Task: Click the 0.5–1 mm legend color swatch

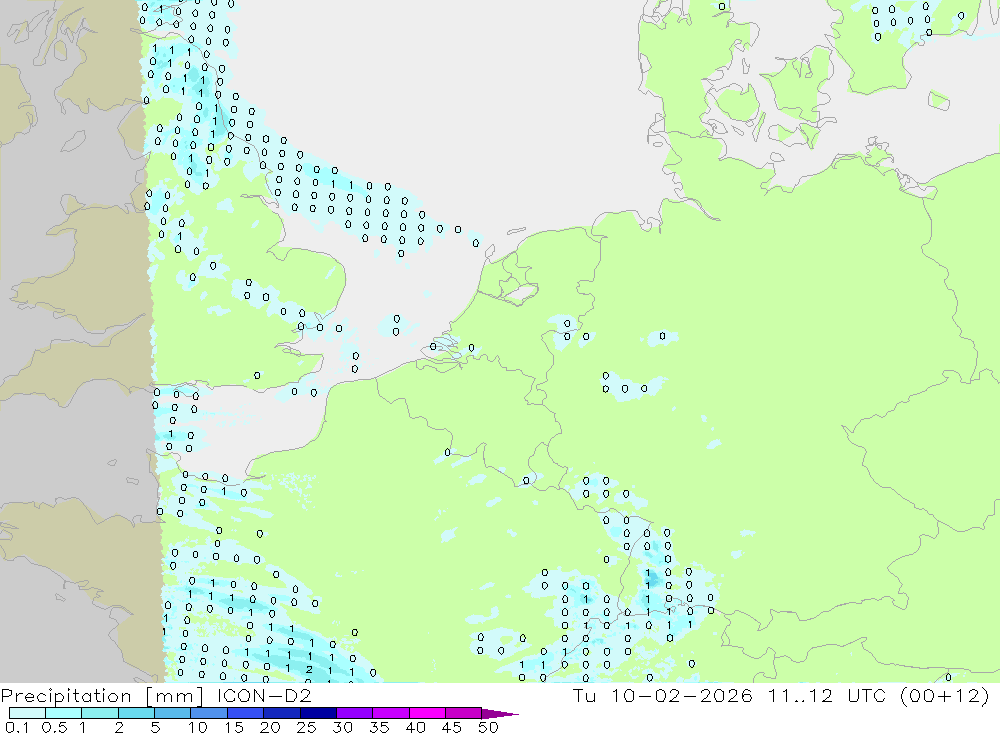Action: click(64, 713)
